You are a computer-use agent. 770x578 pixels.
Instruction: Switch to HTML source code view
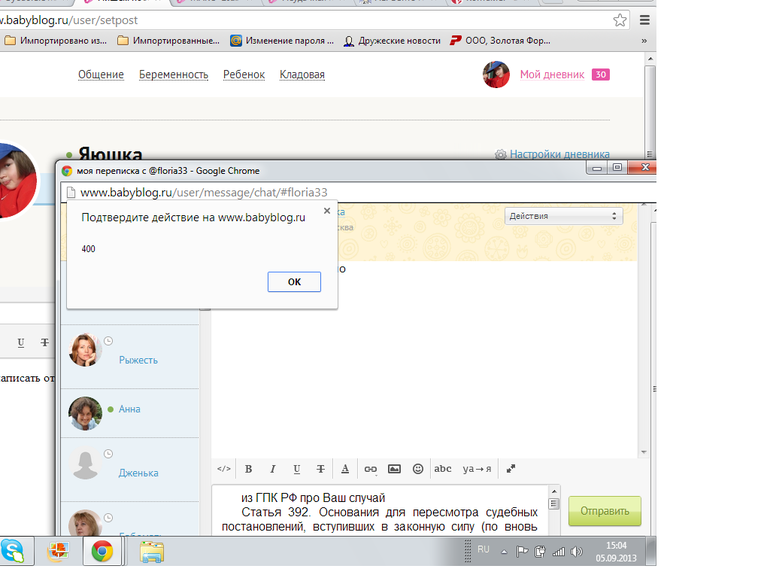[224, 468]
